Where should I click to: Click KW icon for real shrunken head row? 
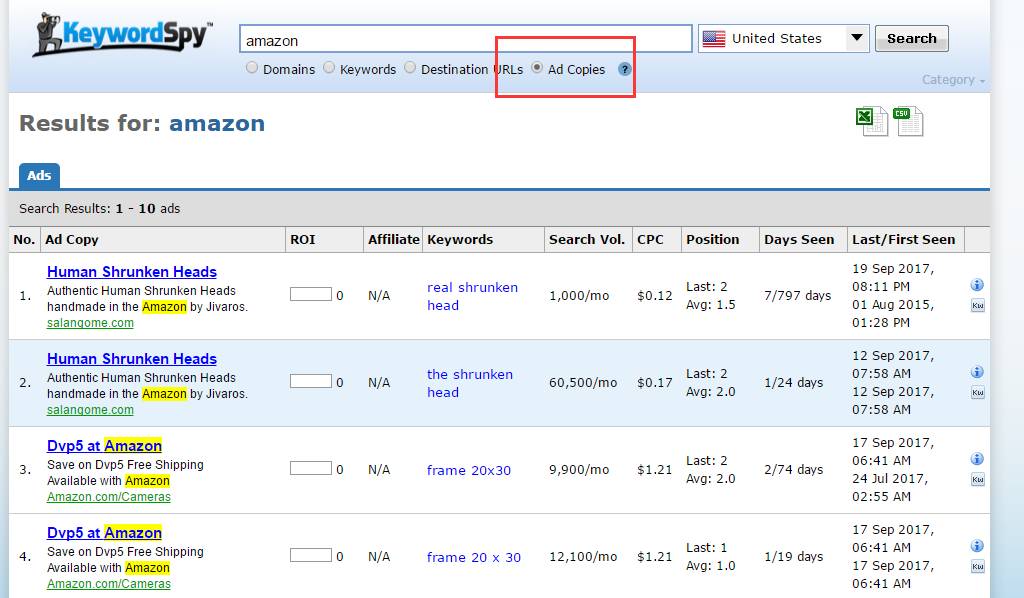click(978, 306)
